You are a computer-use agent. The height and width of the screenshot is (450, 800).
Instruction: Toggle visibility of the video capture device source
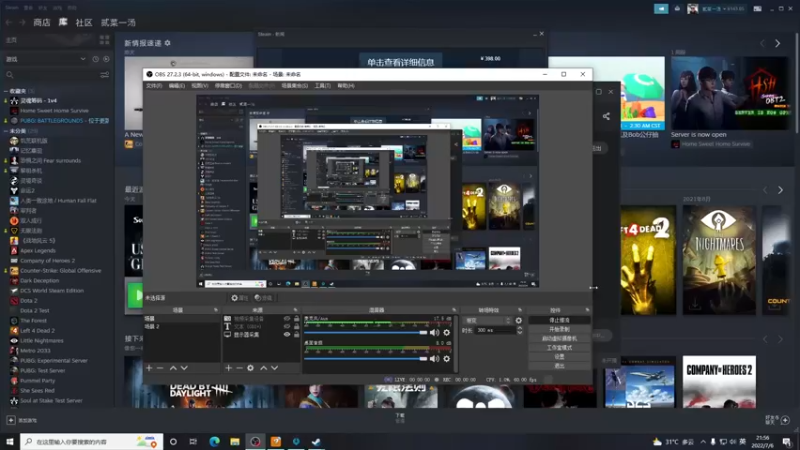coord(287,318)
